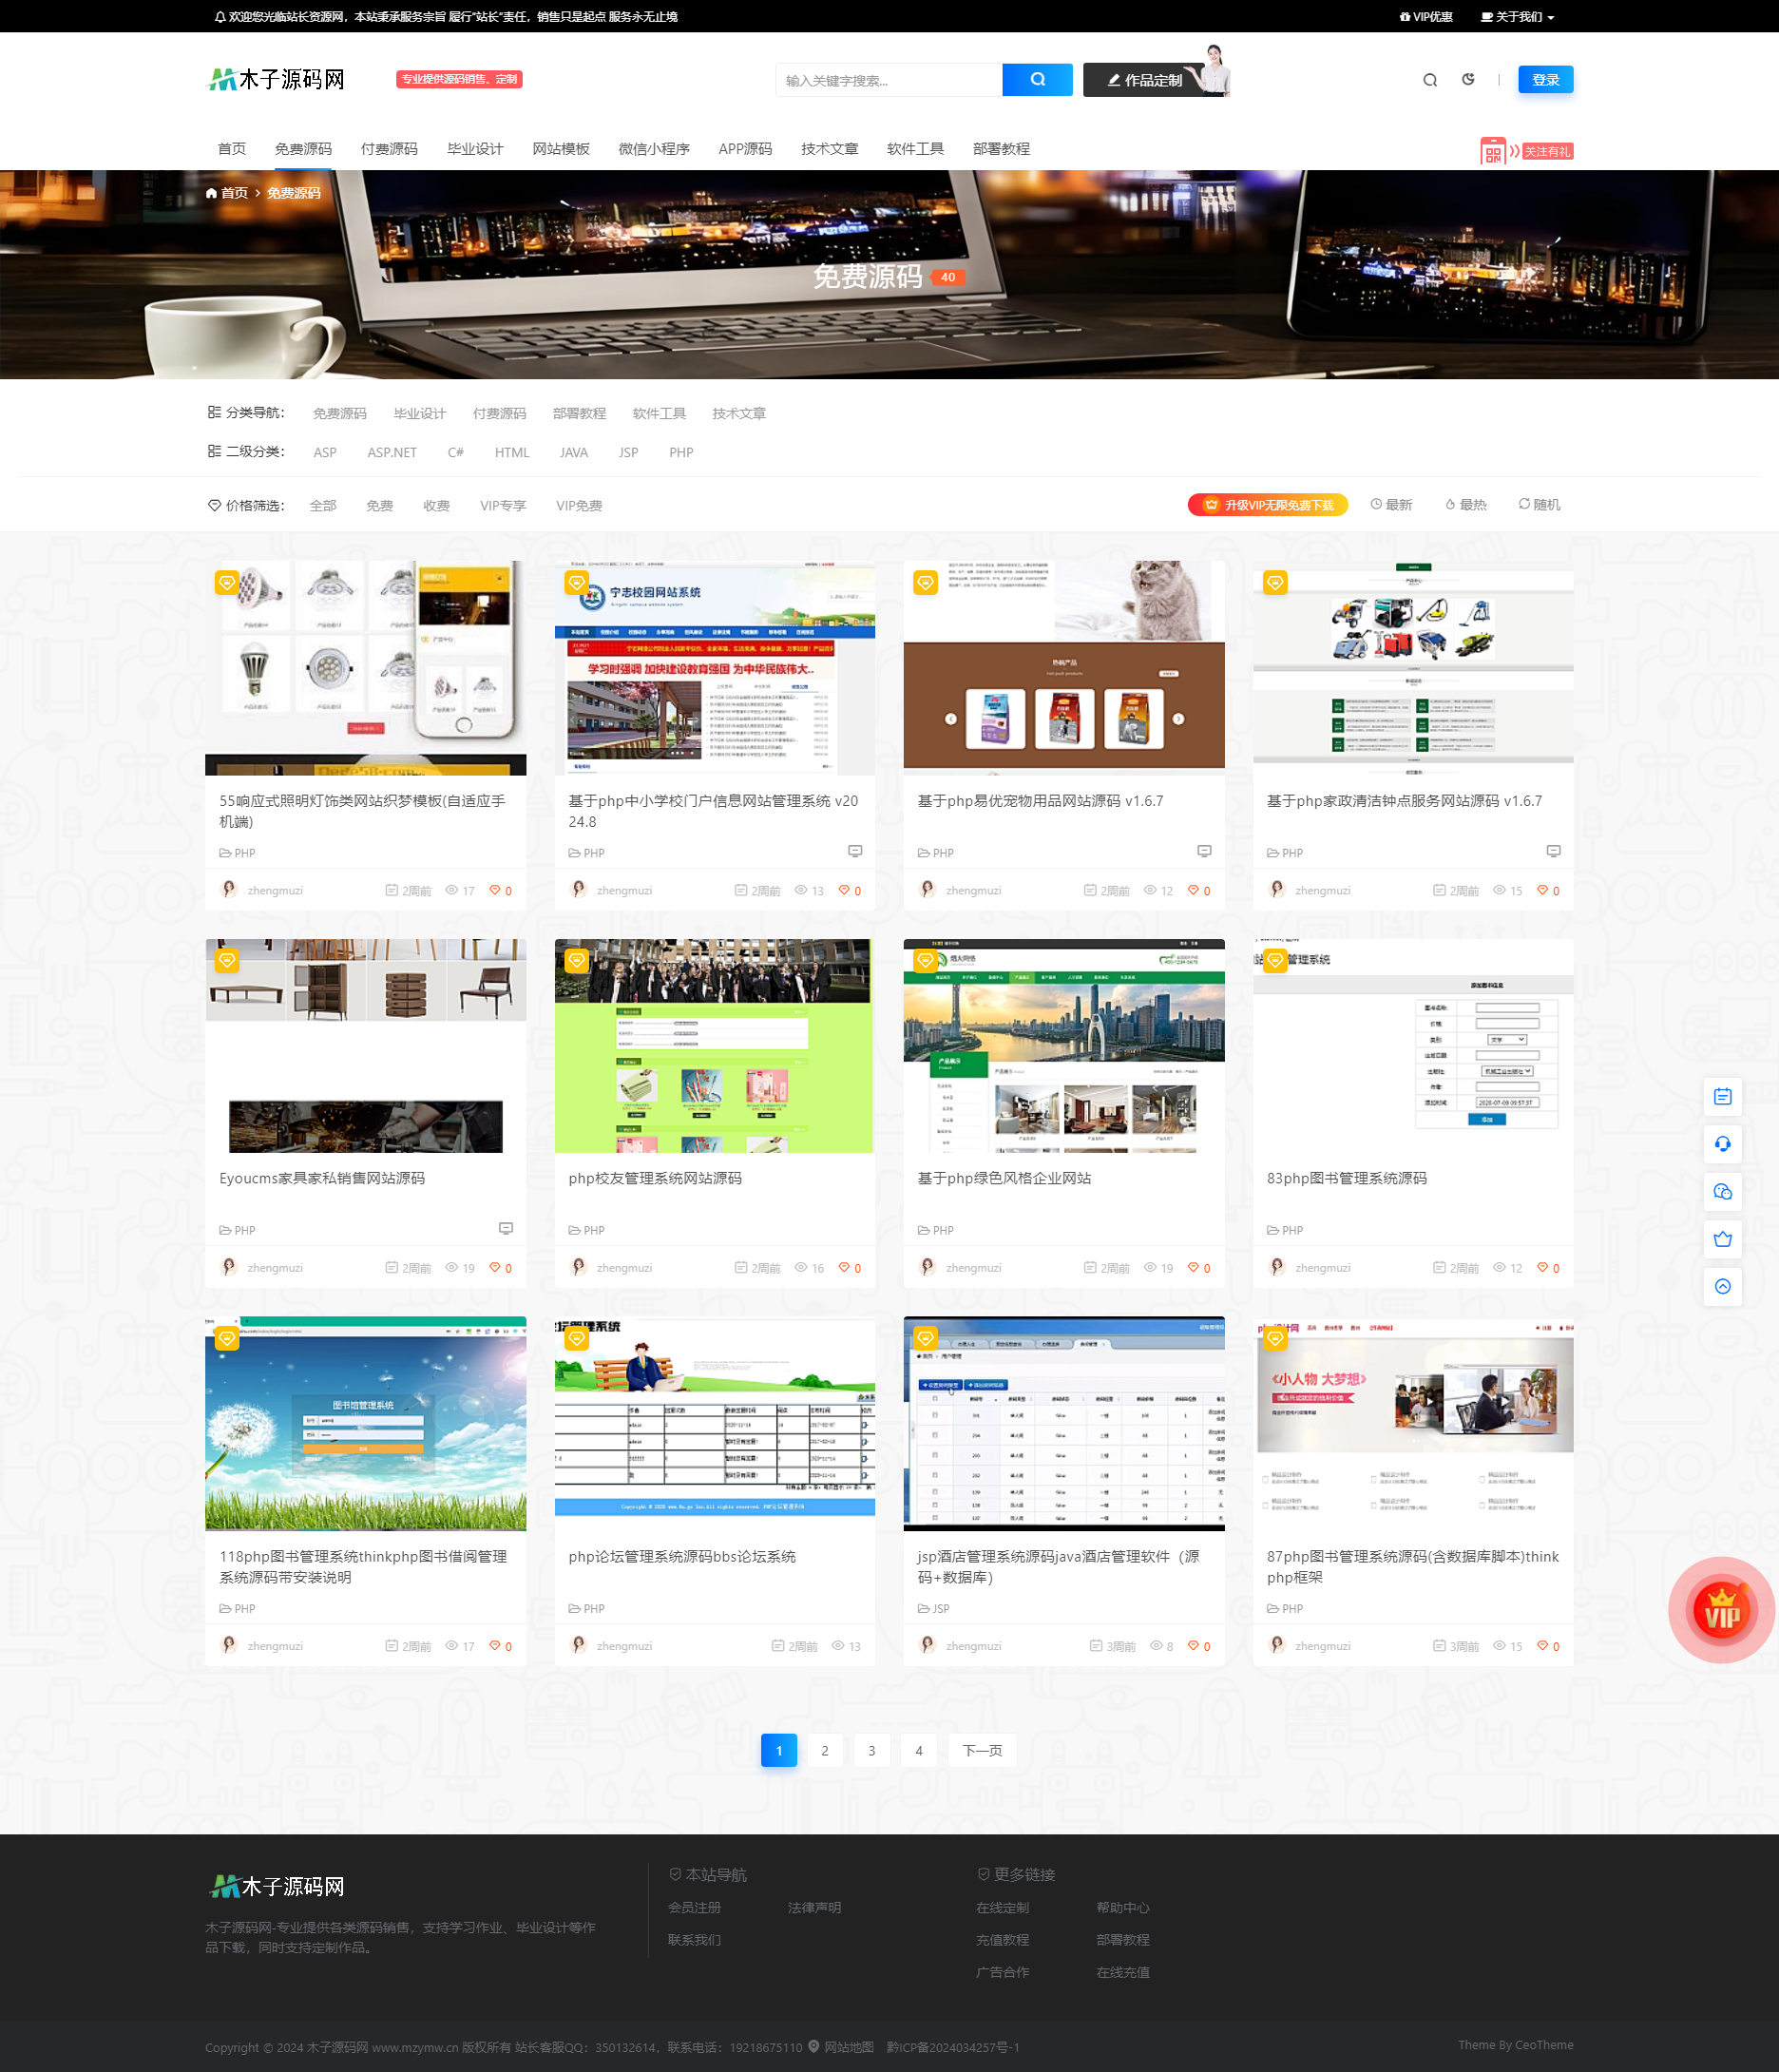Click like heart on 基于php绿色风格企业网站 card

(1192, 1267)
